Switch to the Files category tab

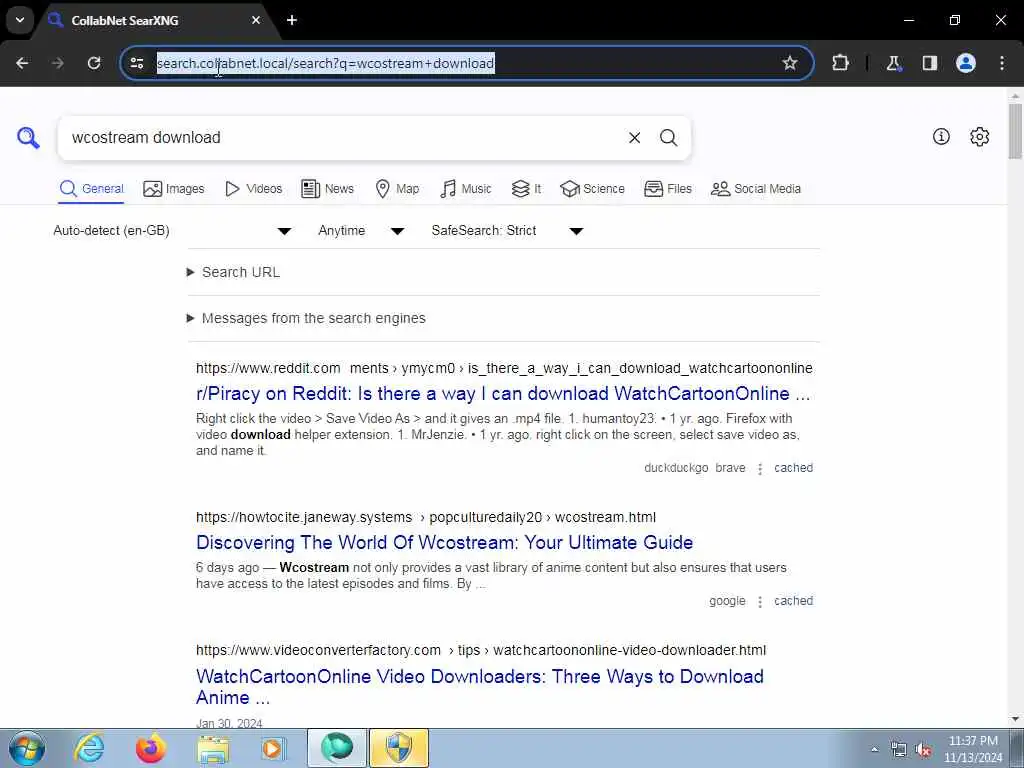click(x=667, y=189)
